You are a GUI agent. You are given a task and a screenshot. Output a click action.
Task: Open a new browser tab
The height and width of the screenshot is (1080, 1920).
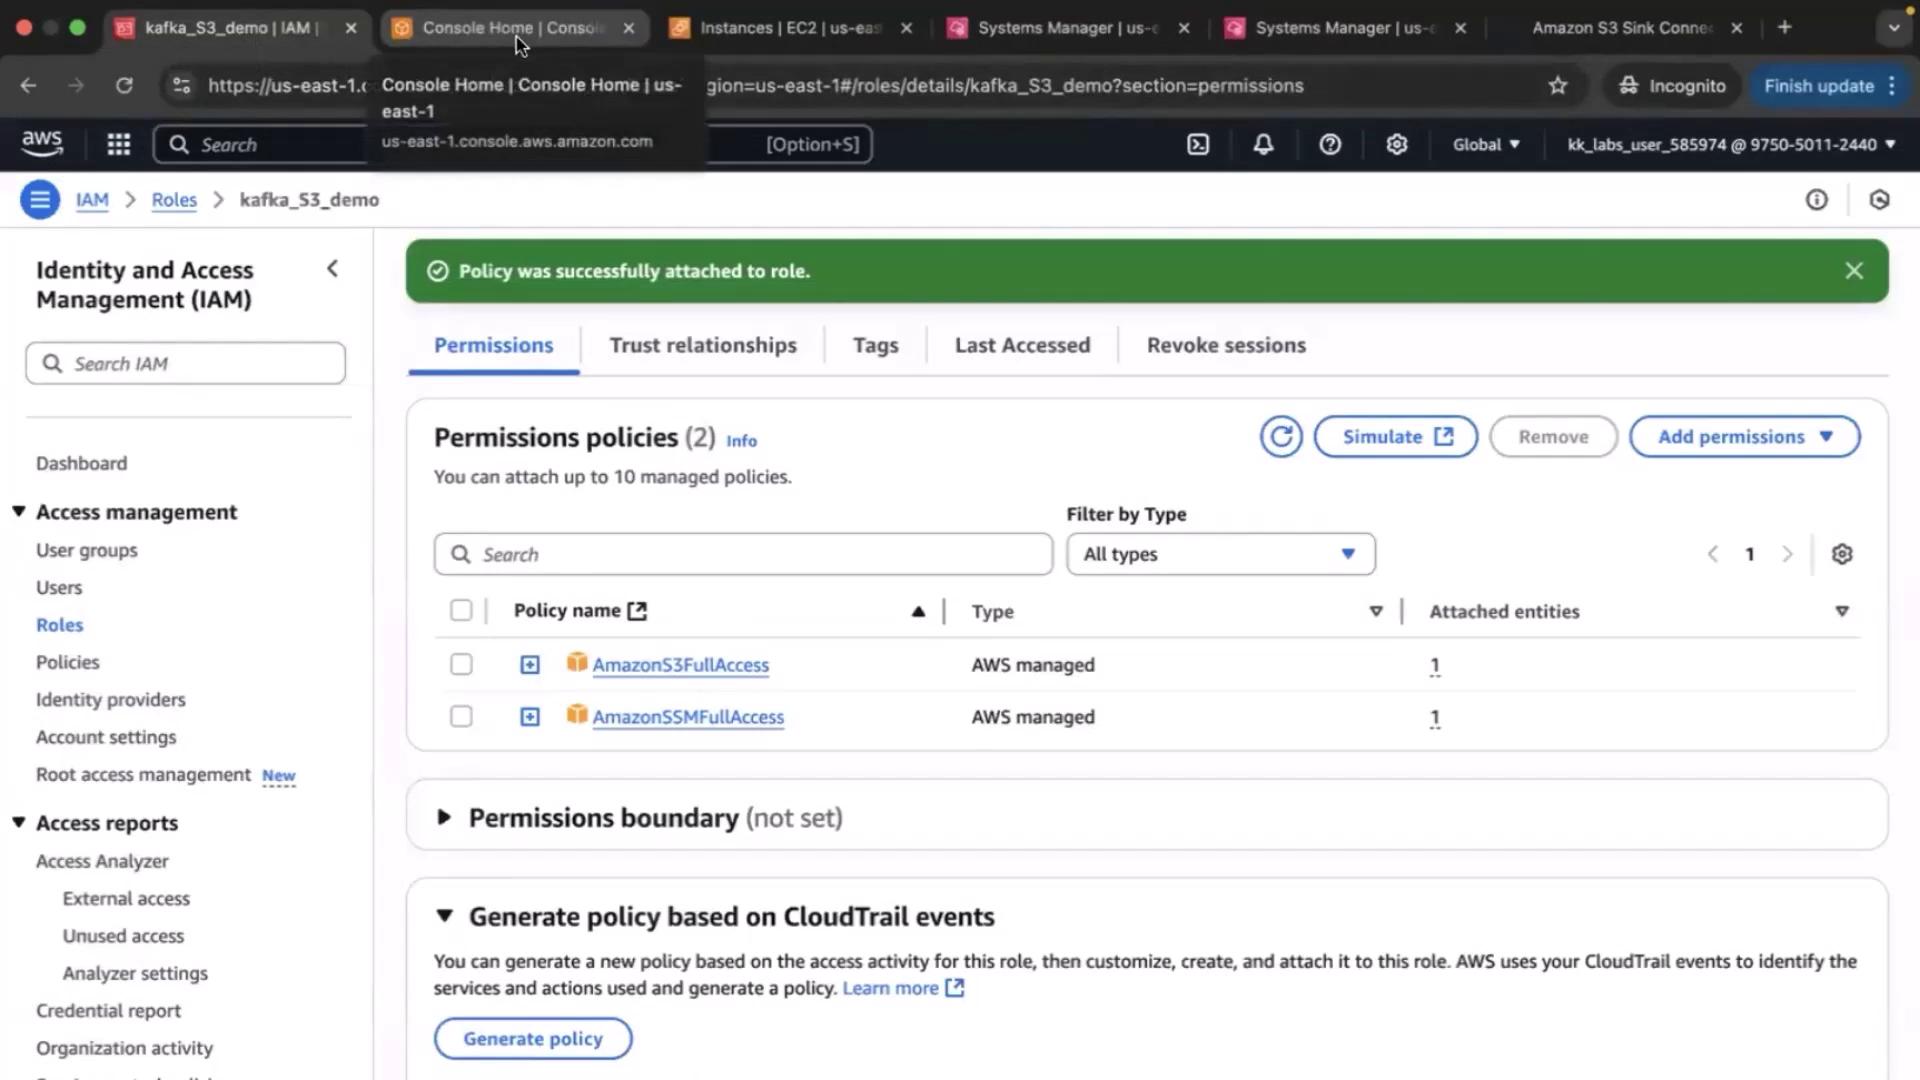click(x=1785, y=27)
